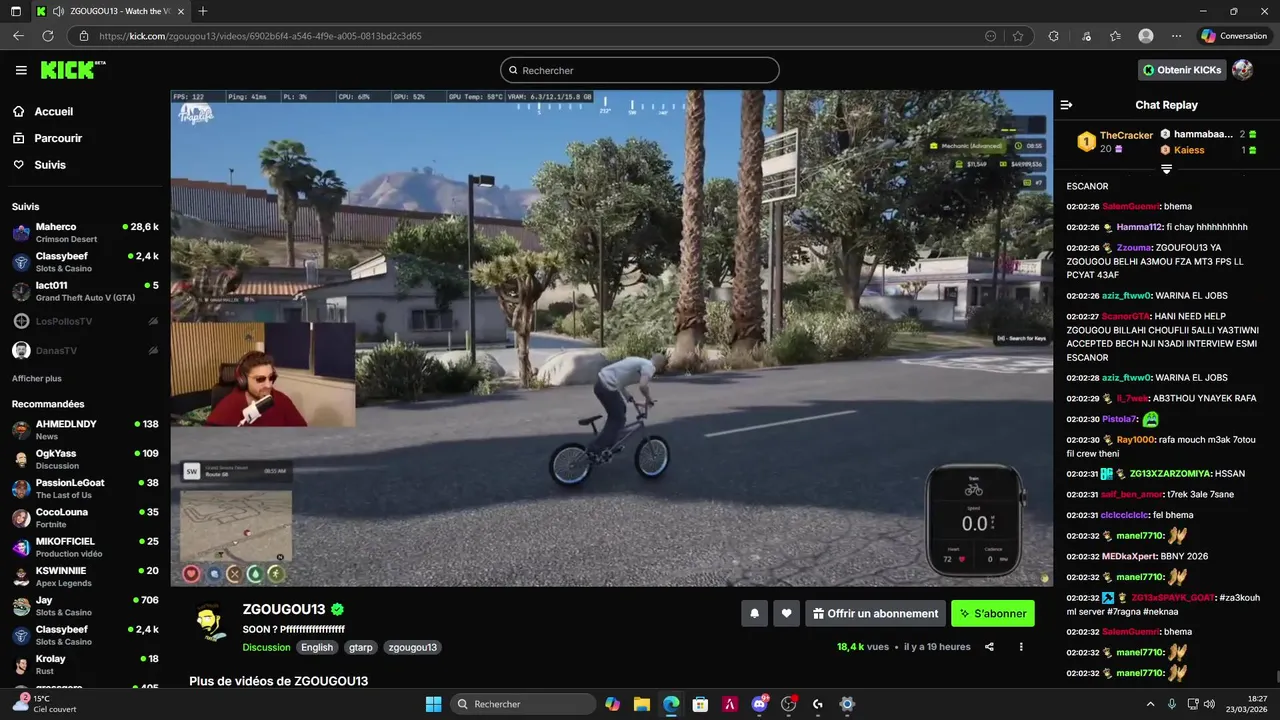The width and height of the screenshot is (1280, 720).
Task: Open the Kick hamburger sidebar menu
Action: click(x=21, y=70)
